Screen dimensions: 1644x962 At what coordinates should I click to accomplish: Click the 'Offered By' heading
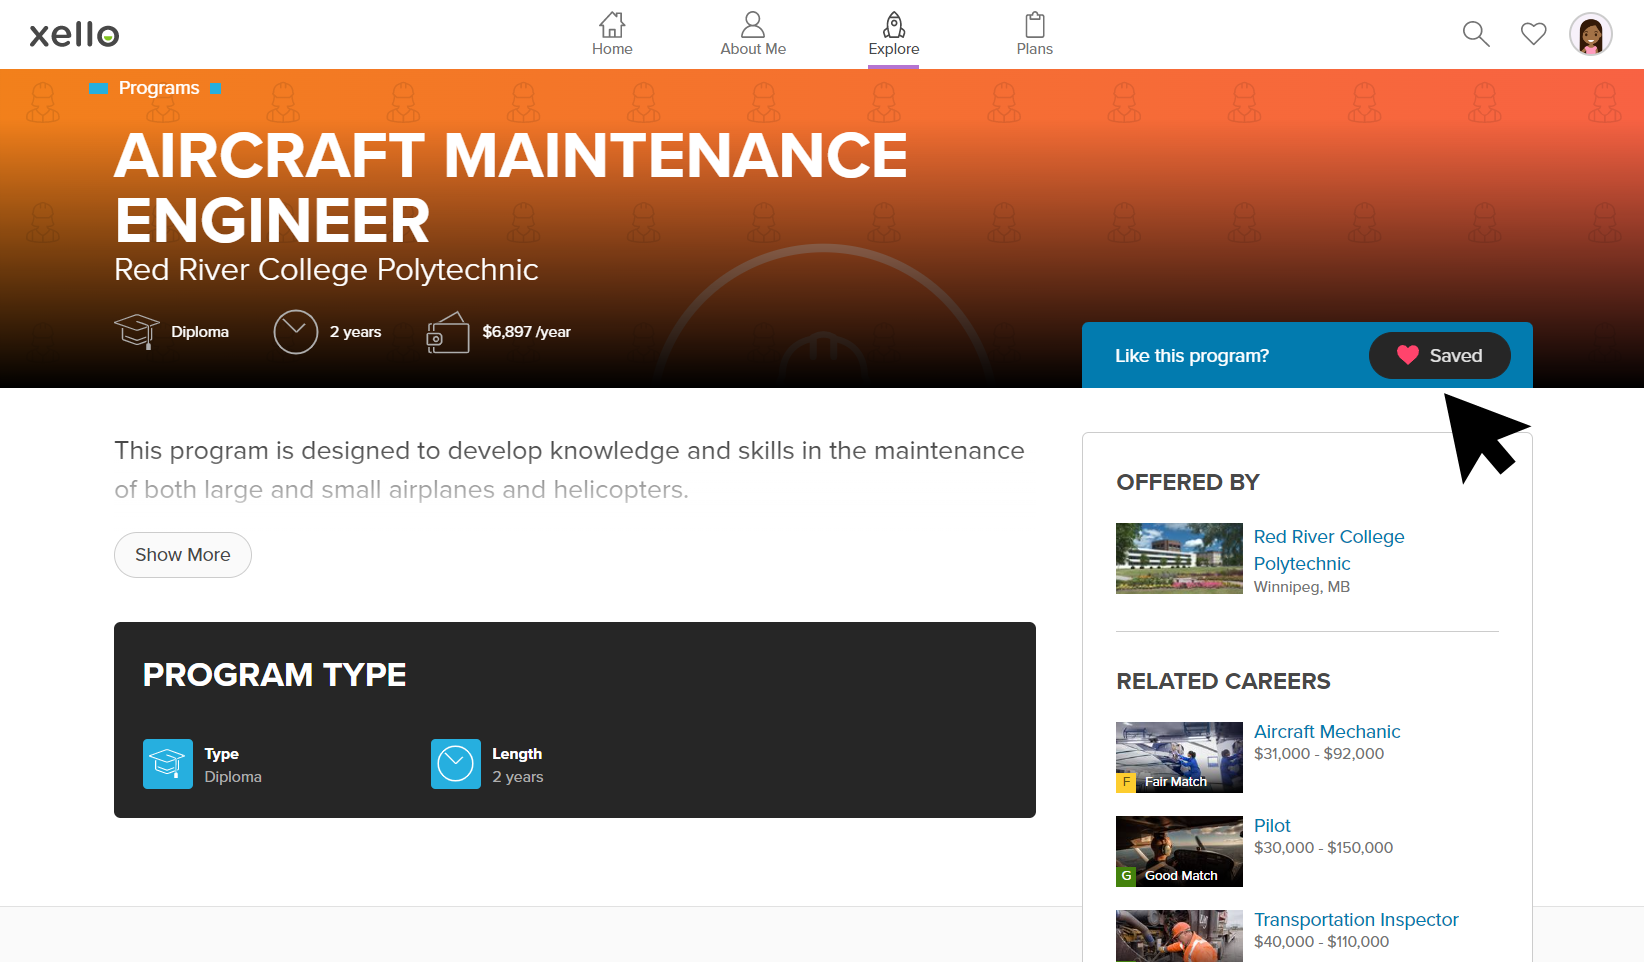click(1188, 483)
